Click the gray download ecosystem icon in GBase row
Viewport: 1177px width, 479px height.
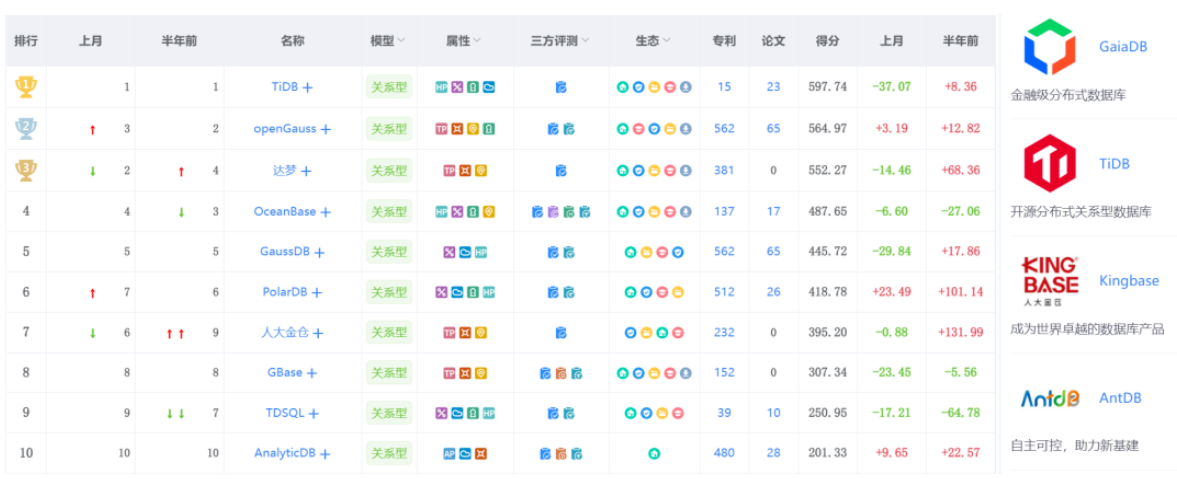685,373
